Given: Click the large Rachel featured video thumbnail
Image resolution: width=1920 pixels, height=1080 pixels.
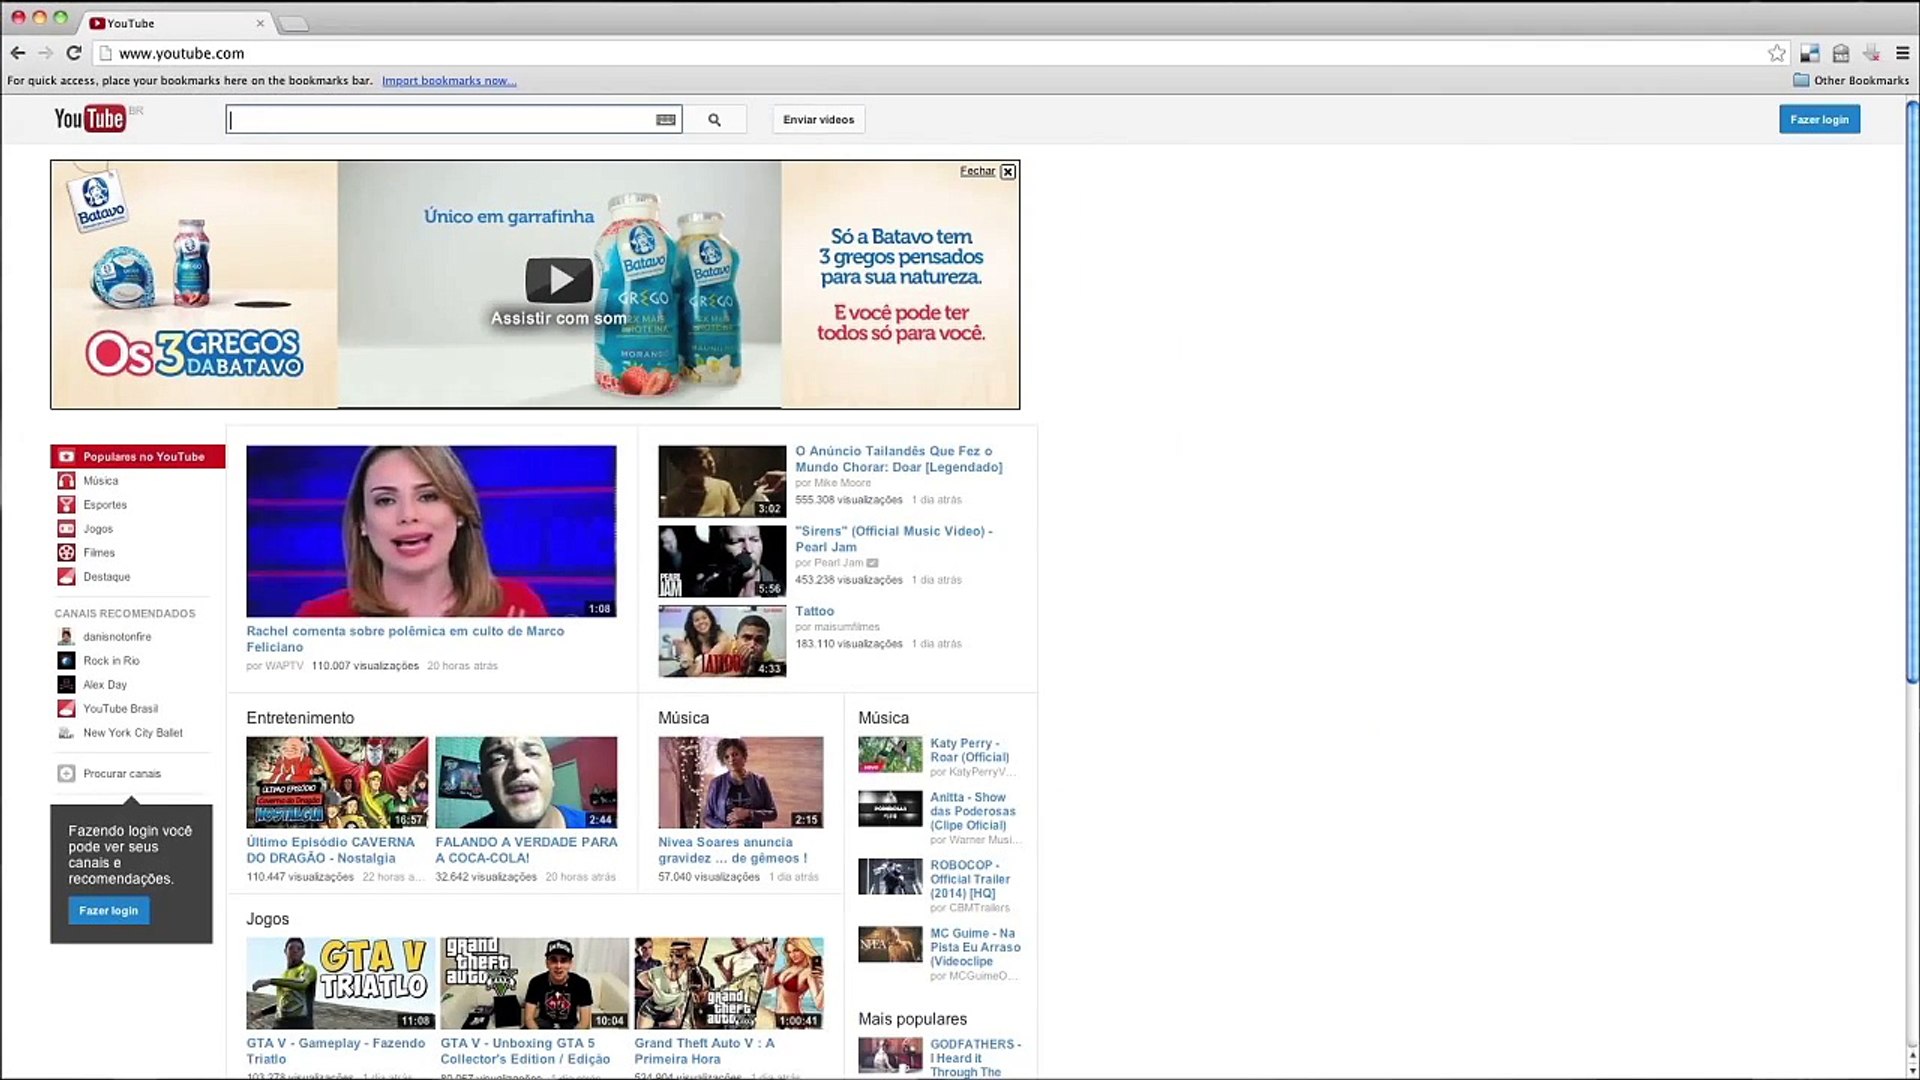Looking at the screenshot, I should (431, 531).
